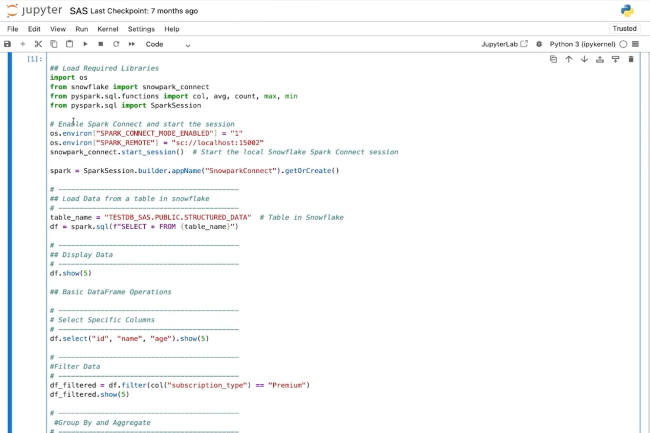Open the Help menu
Image resolution: width=650 pixels, height=433 pixels.
coord(172,29)
